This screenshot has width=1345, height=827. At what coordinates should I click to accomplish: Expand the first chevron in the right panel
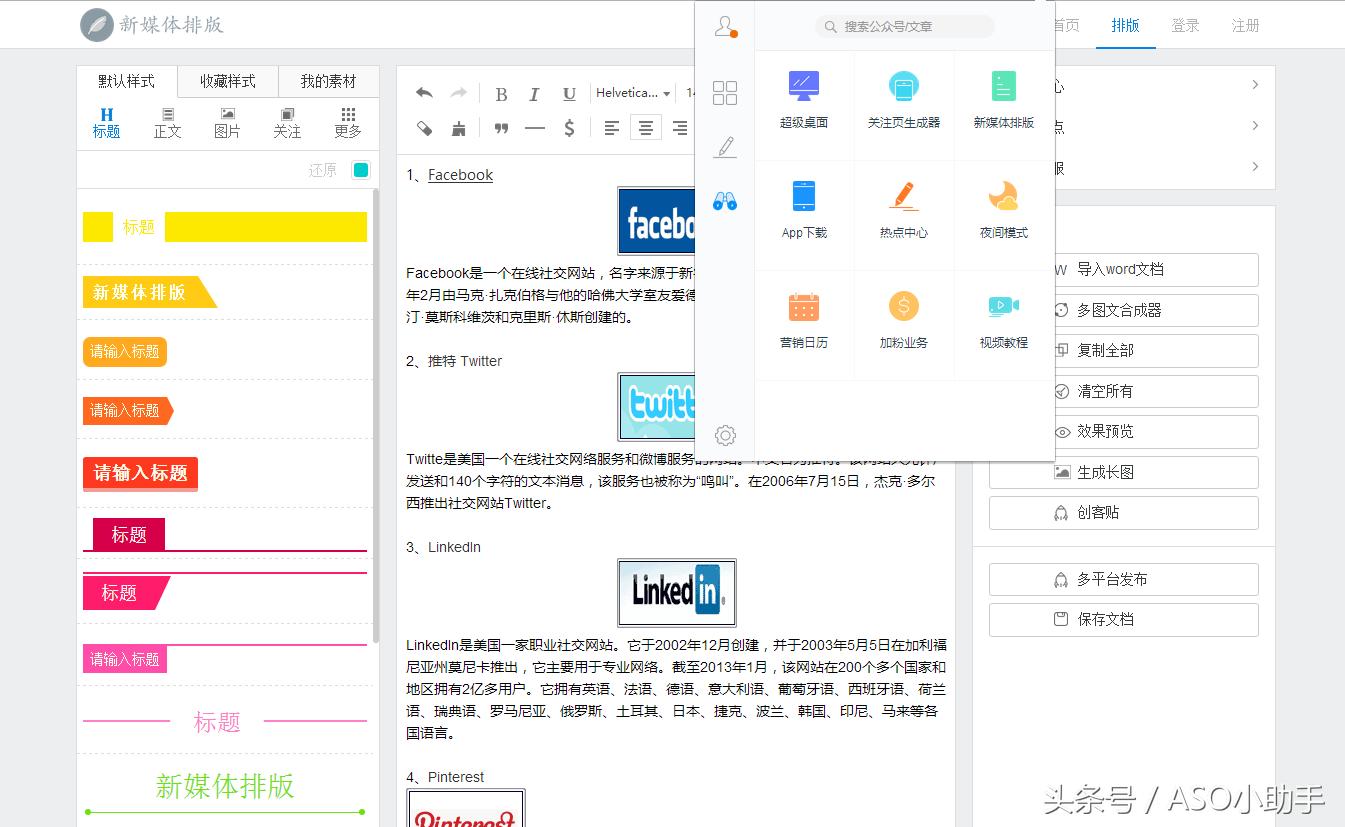pos(1254,85)
